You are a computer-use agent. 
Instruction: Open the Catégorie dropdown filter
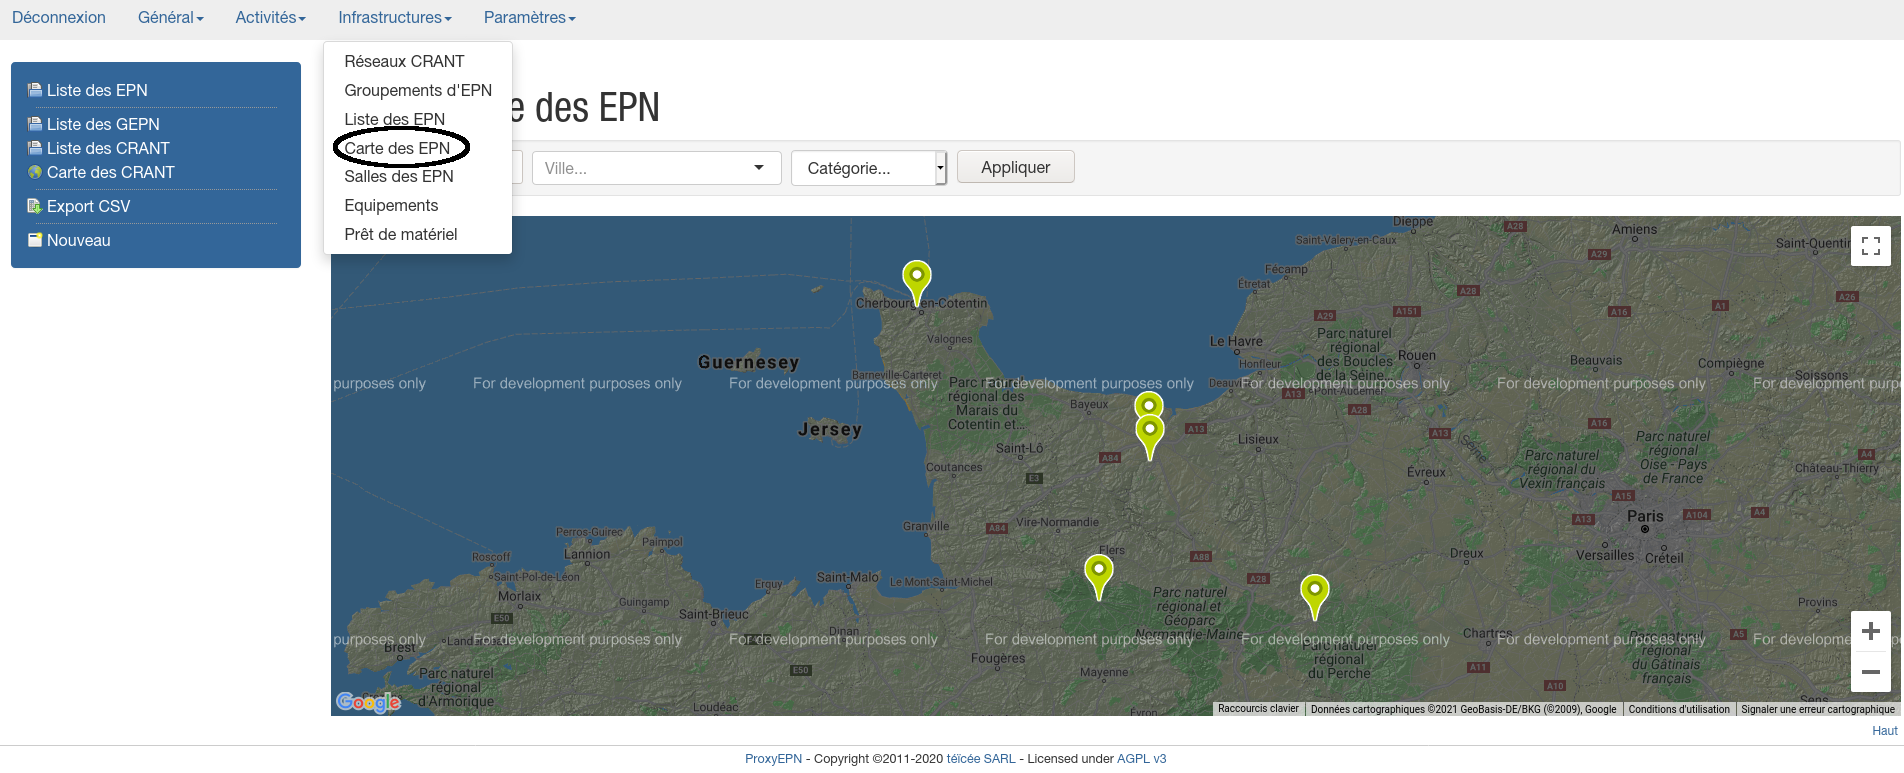point(868,168)
